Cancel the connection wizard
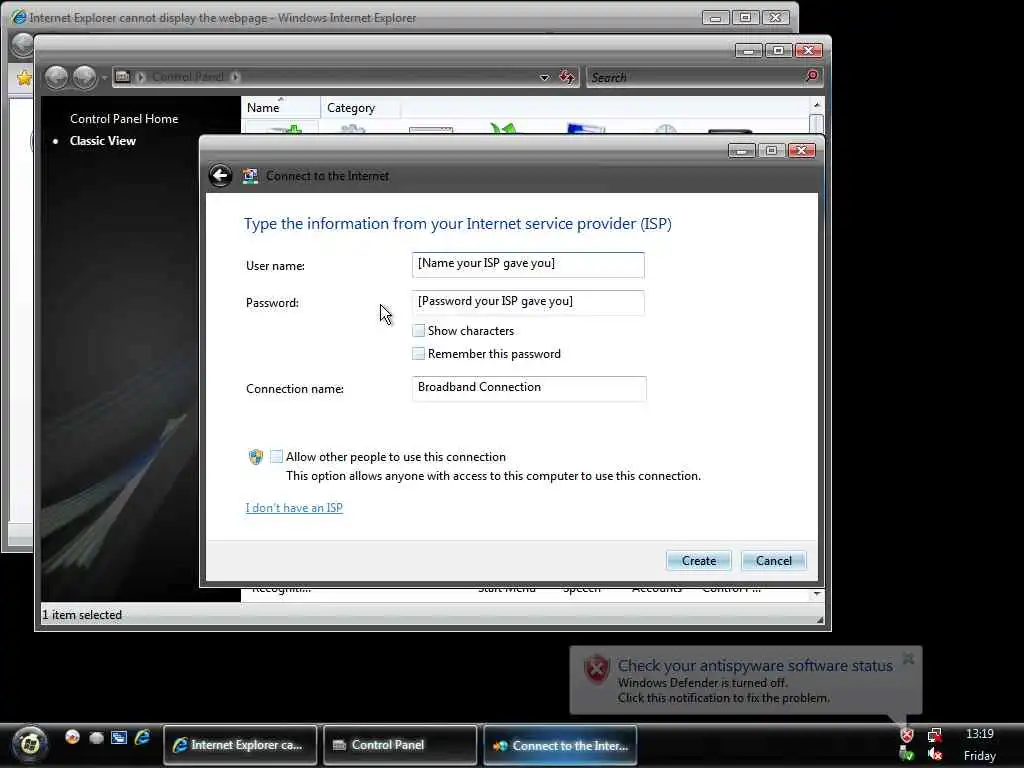Screen dimensions: 1024x768 click(774, 560)
